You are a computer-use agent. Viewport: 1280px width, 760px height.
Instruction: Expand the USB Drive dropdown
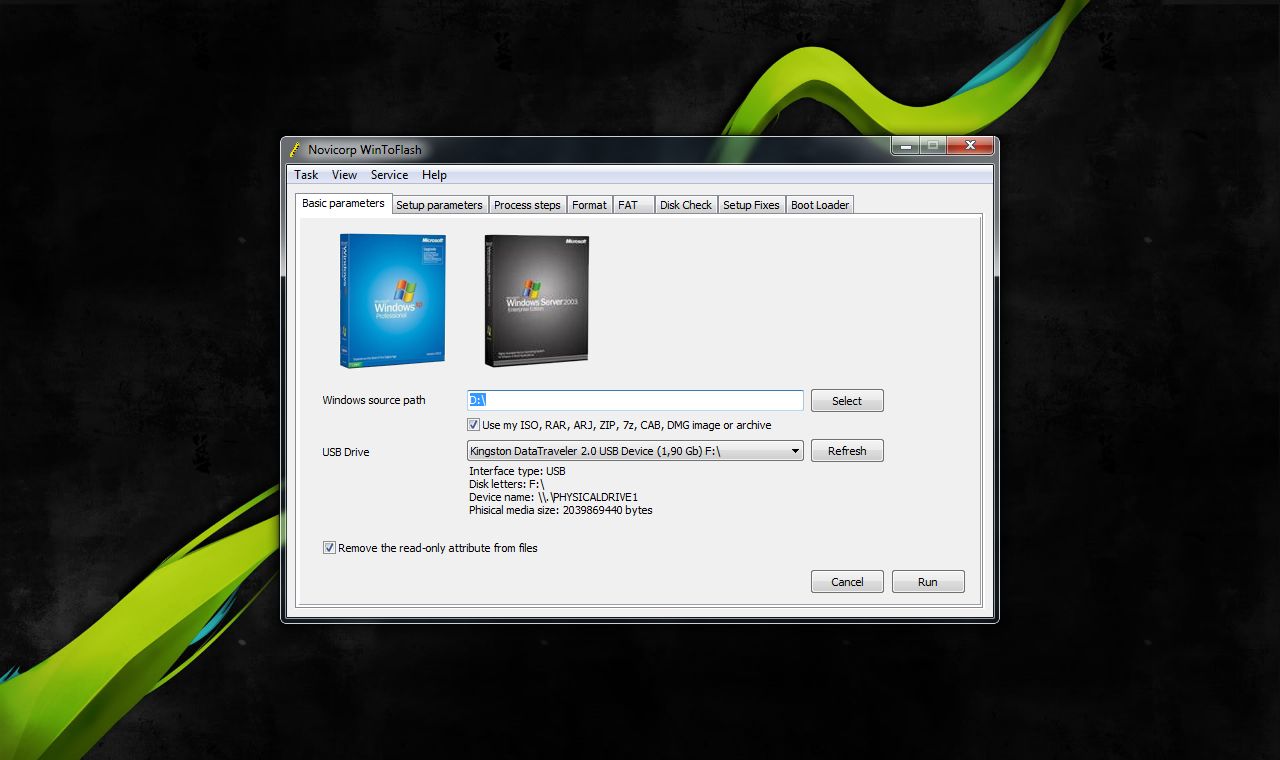pos(635,451)
